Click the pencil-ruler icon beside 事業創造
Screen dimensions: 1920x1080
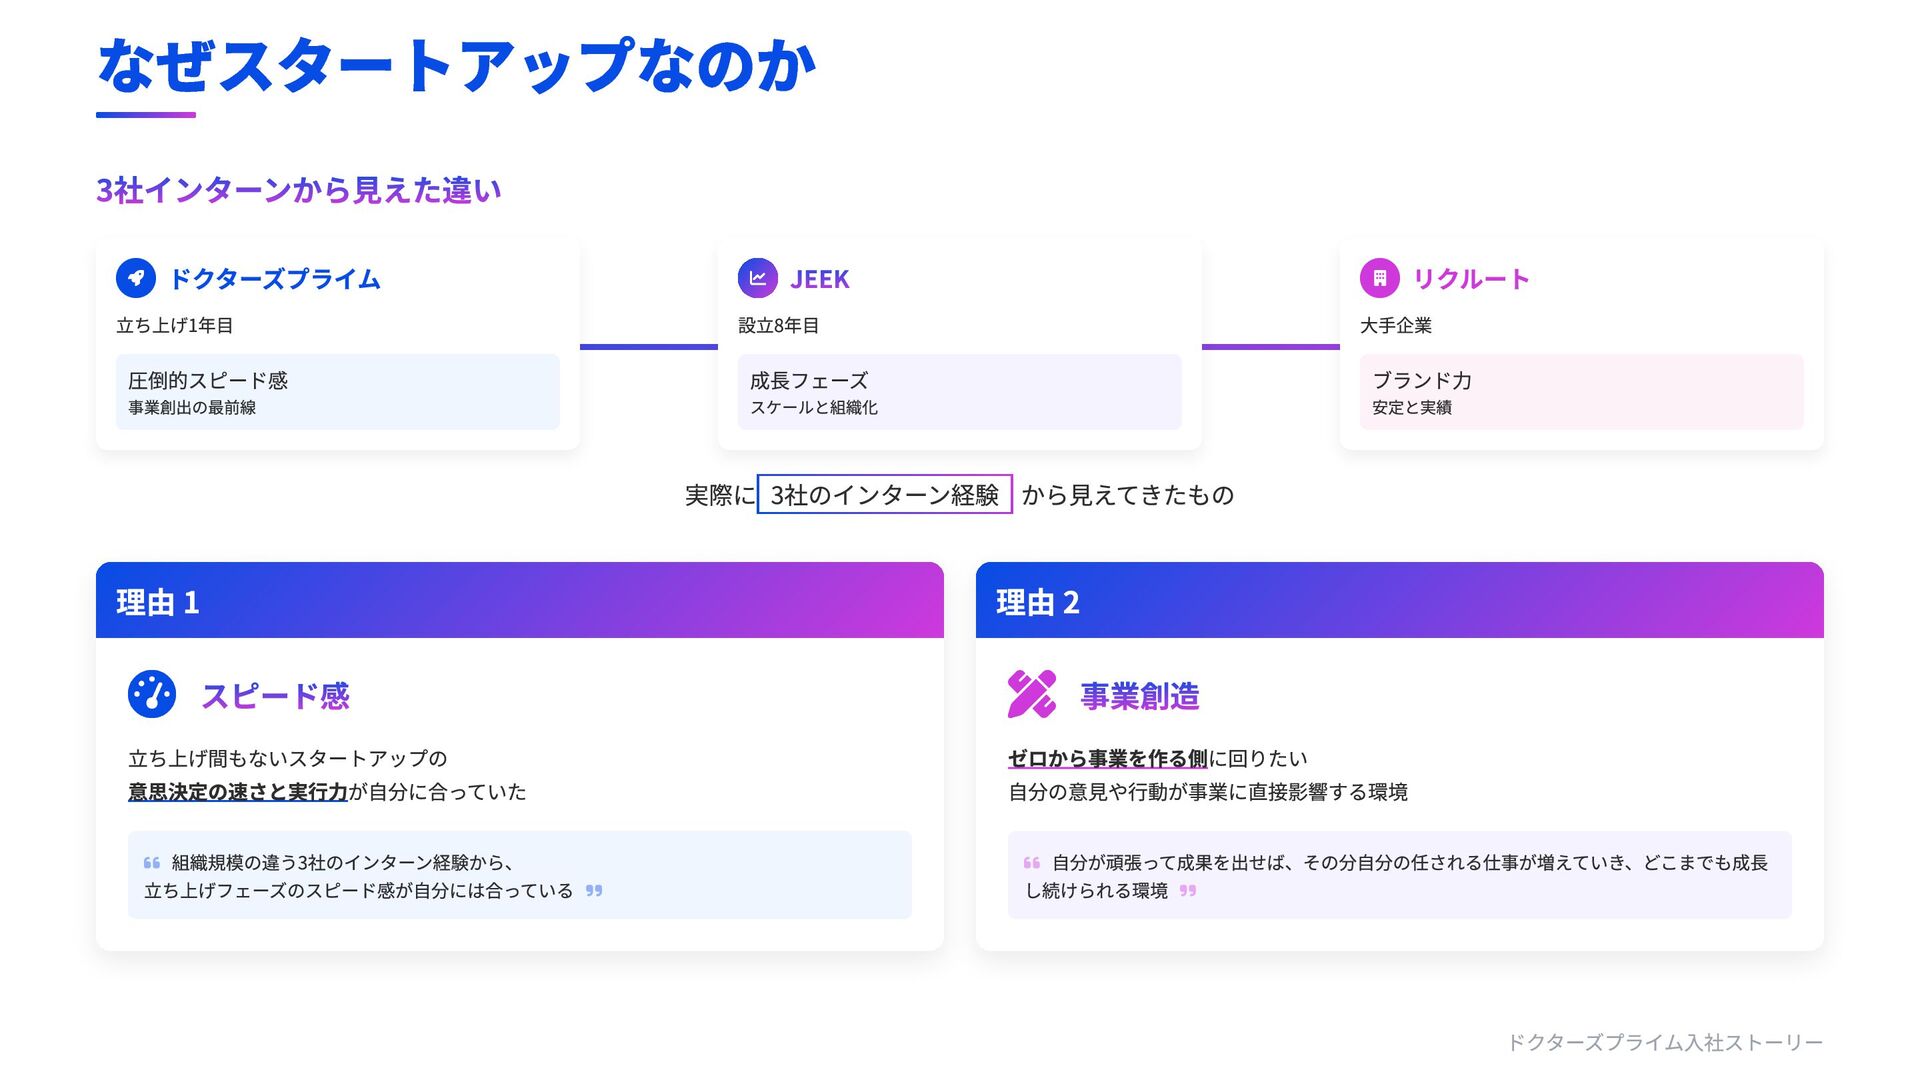tap(1031, 694)
